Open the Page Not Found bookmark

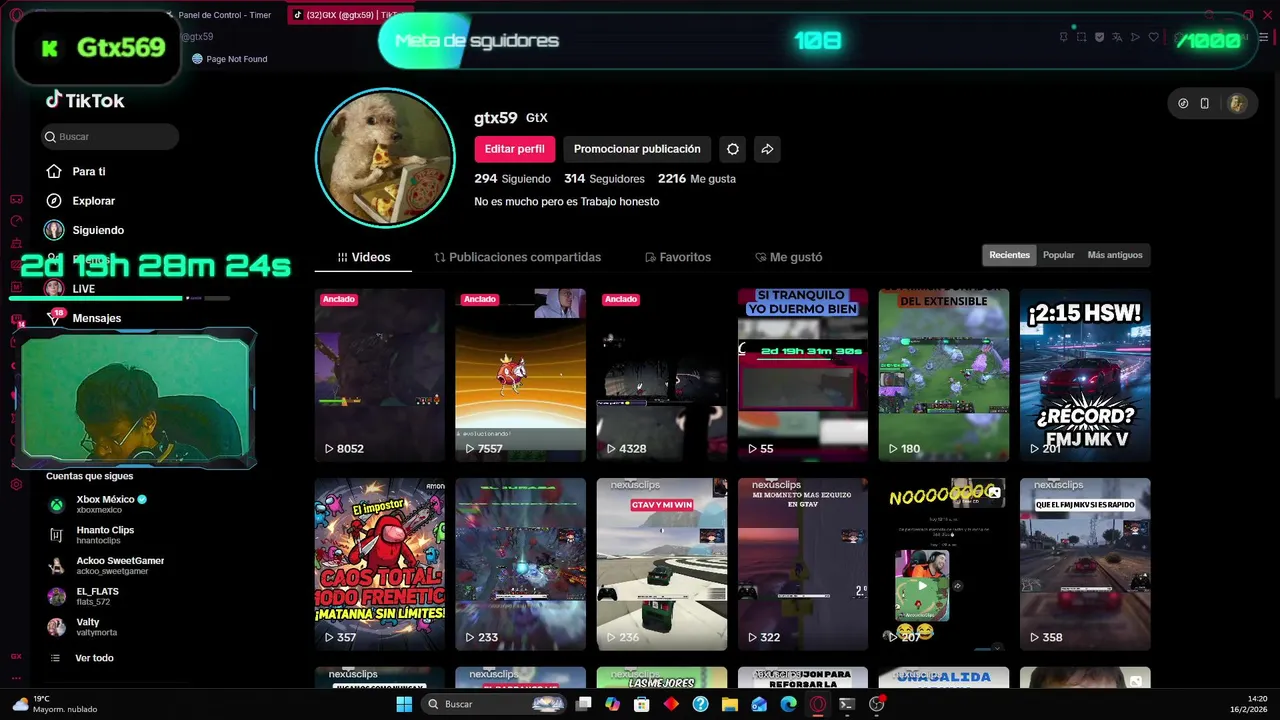[x=229, y=59]
